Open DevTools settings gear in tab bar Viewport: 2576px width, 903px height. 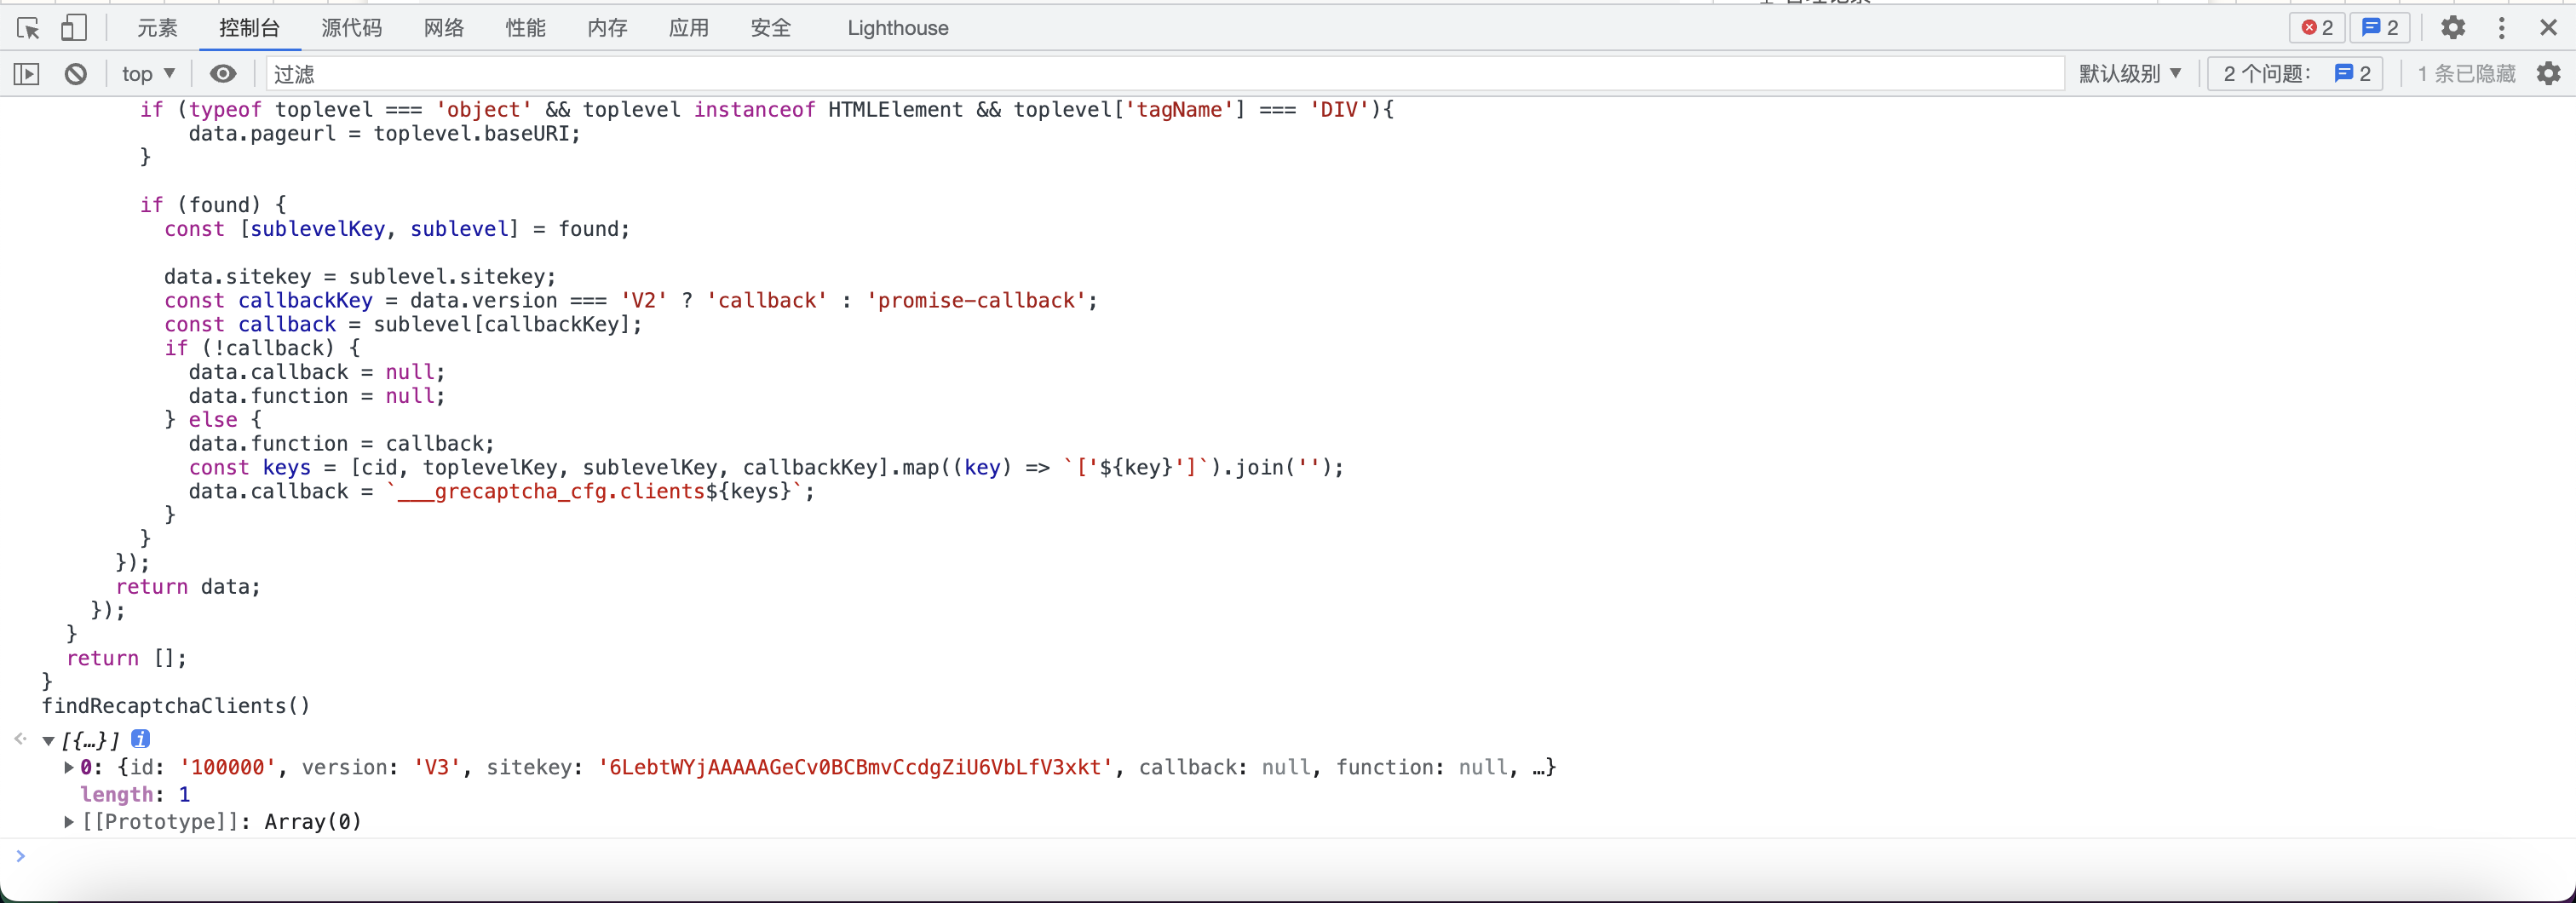(x=2453, y=28)
